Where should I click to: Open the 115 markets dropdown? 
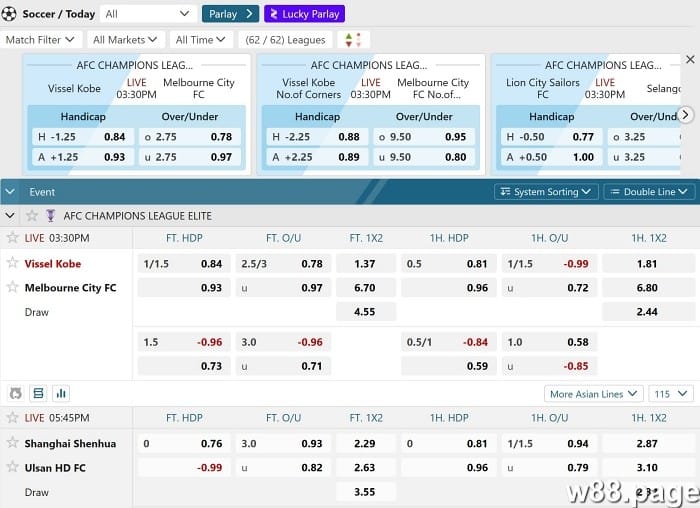point(671,394)
